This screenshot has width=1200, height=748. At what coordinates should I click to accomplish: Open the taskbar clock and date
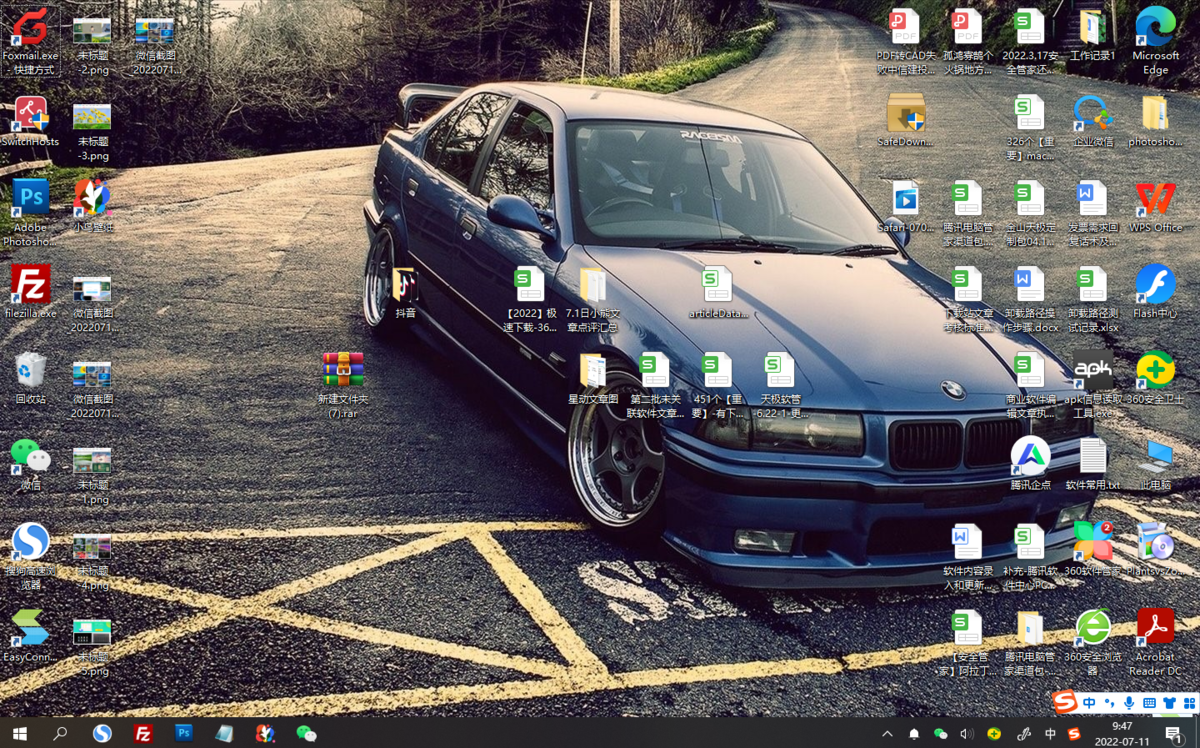1121,734
